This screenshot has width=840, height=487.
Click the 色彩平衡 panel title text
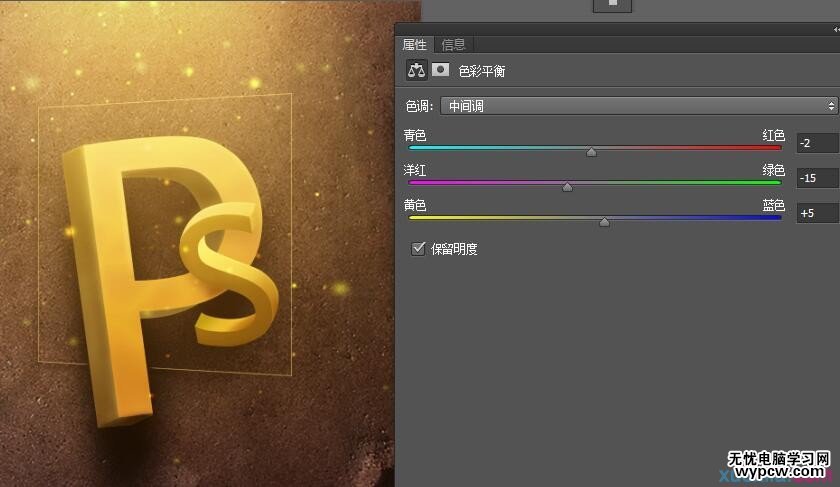(x=482, y=71)
